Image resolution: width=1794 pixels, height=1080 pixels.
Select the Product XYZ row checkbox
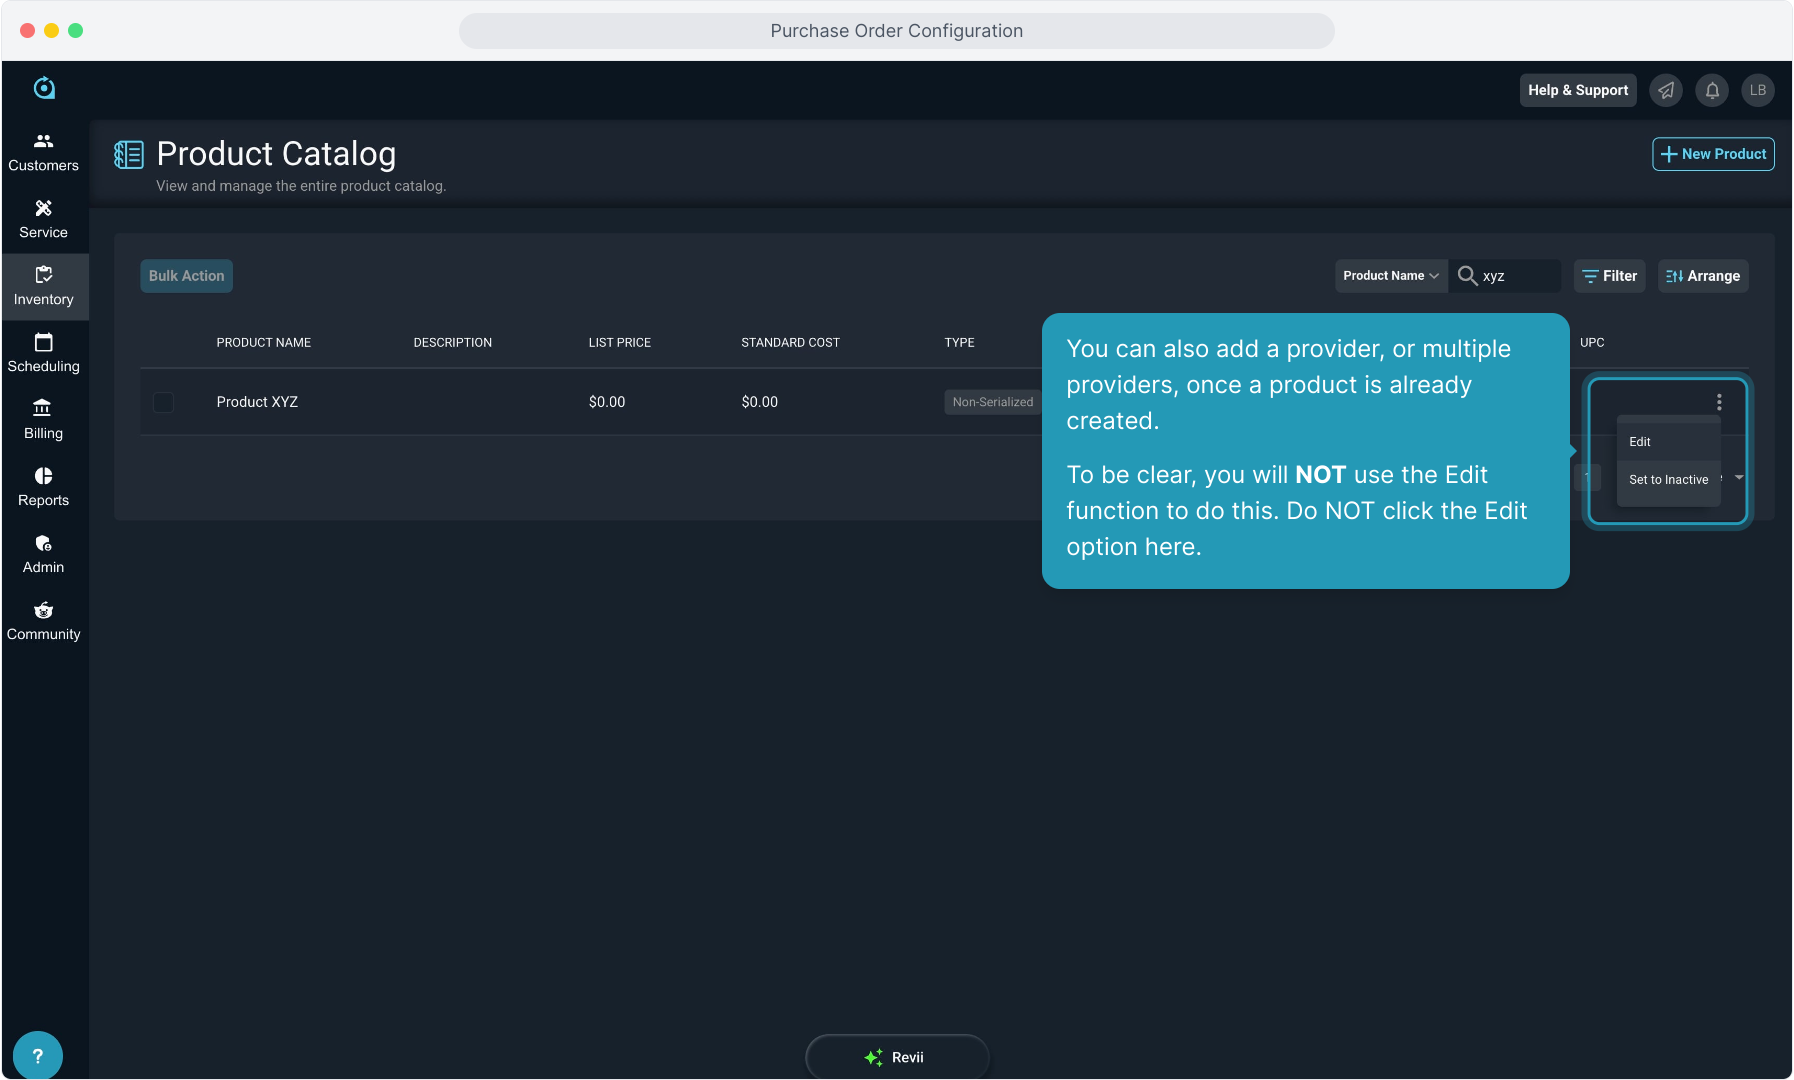[163, 402]
